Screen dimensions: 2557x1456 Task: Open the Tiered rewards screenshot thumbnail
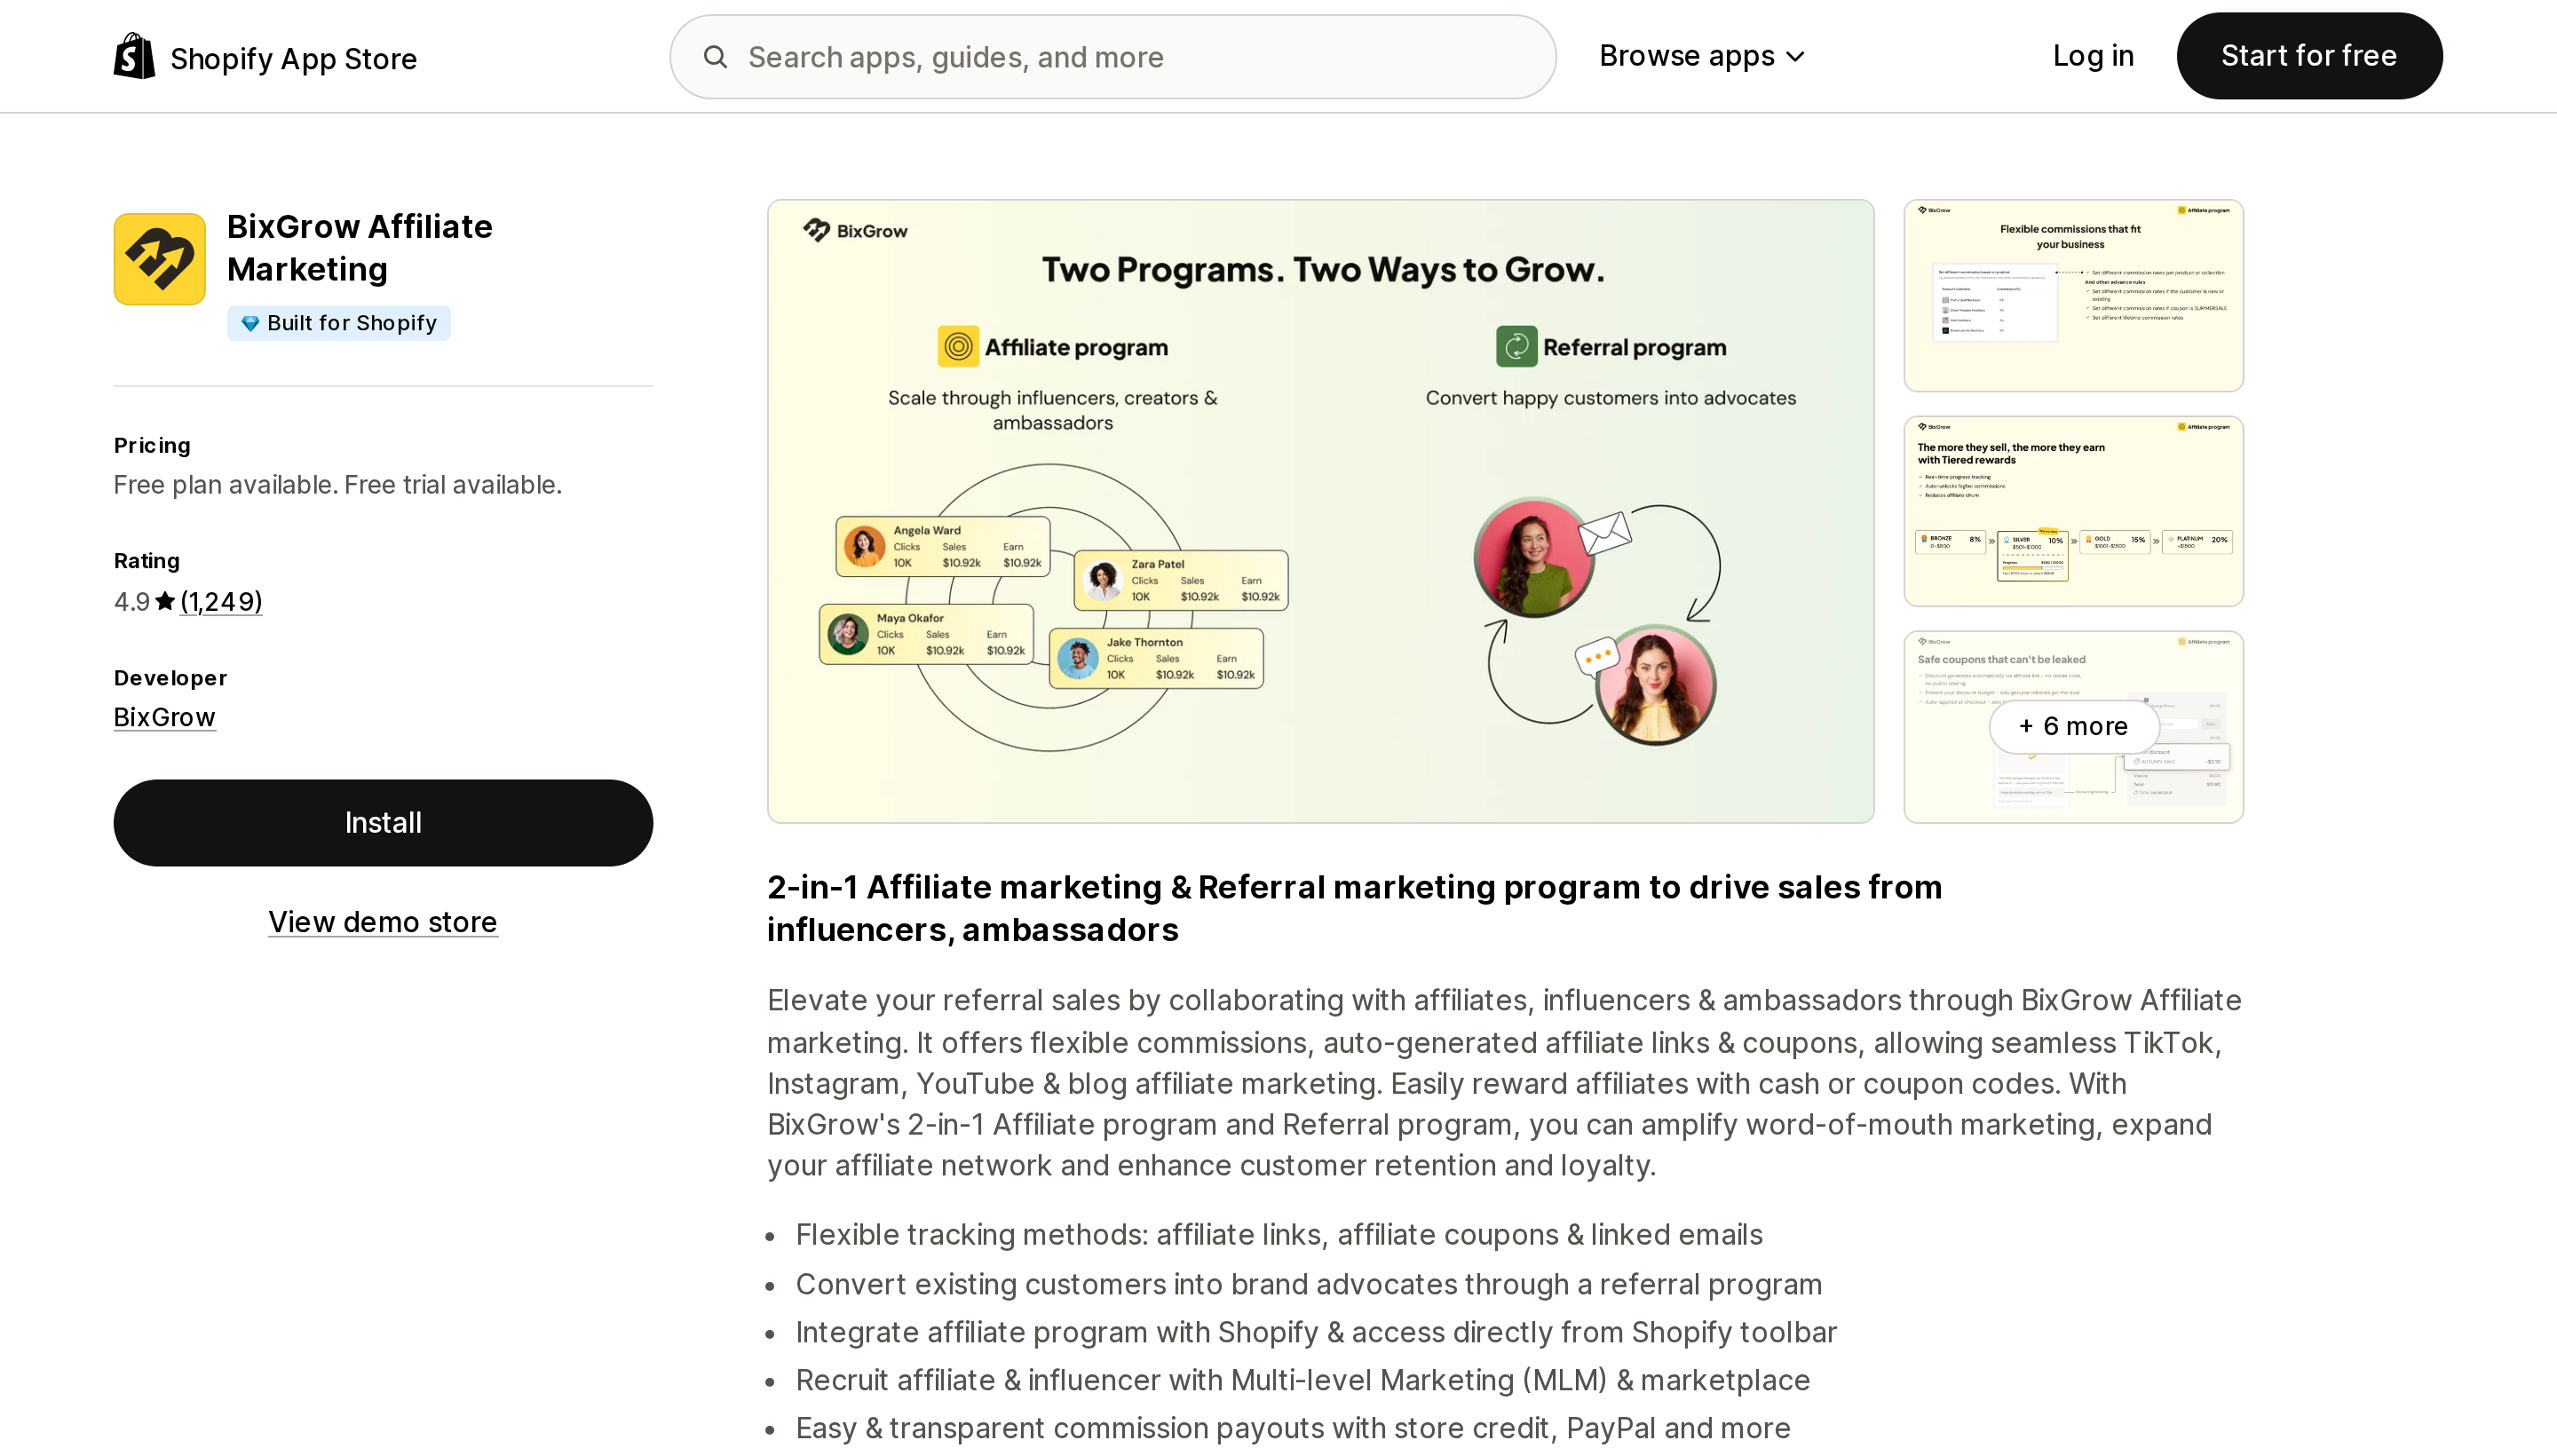pyautogui.click(x=2073, y=511)
